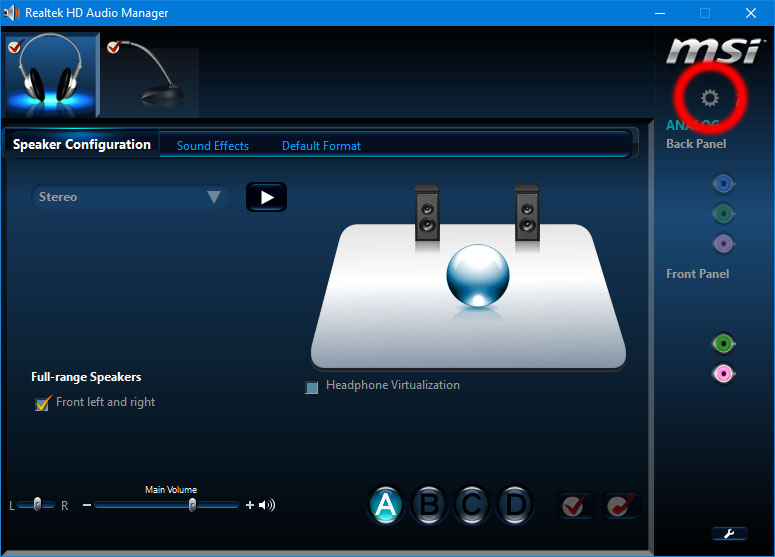Screen dimensions: 775x557
Task: Play the speaker test sound
Action: coord(266,197)
